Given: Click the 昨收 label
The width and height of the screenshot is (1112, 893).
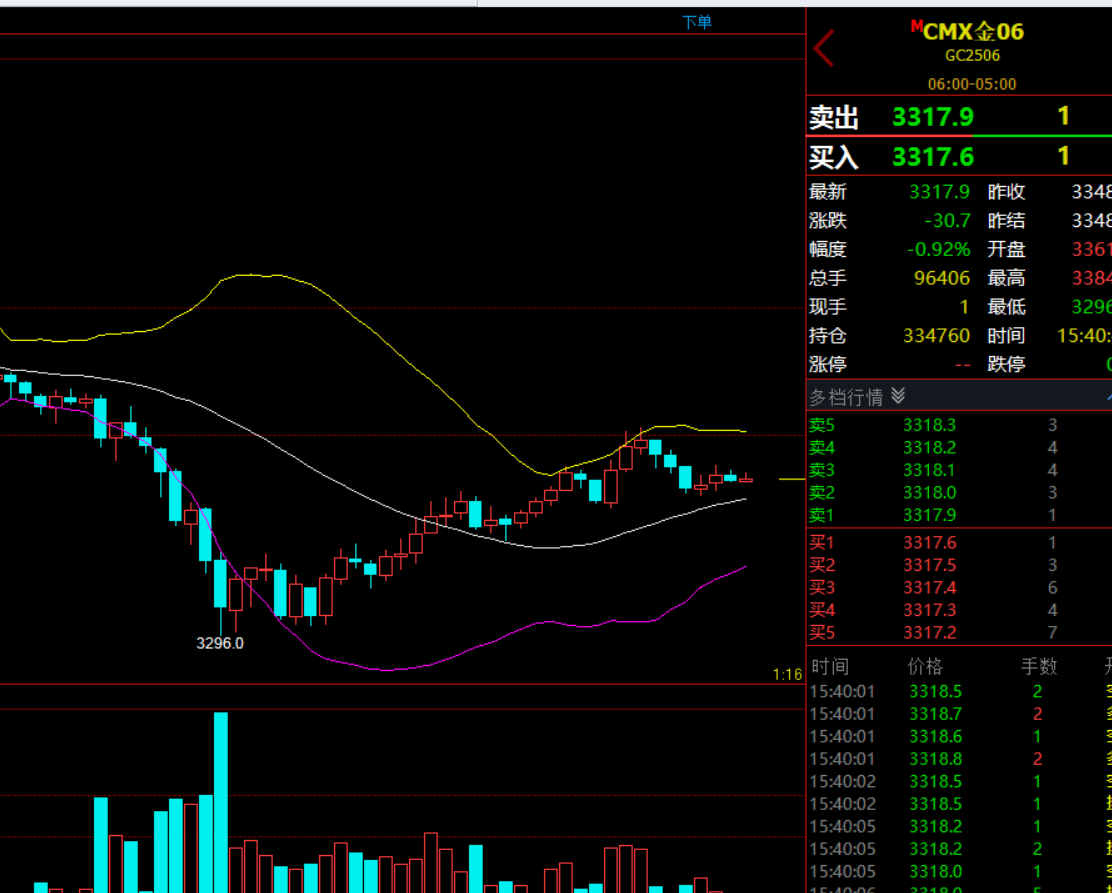Looking at the screenshot, I should point(1006,192).
